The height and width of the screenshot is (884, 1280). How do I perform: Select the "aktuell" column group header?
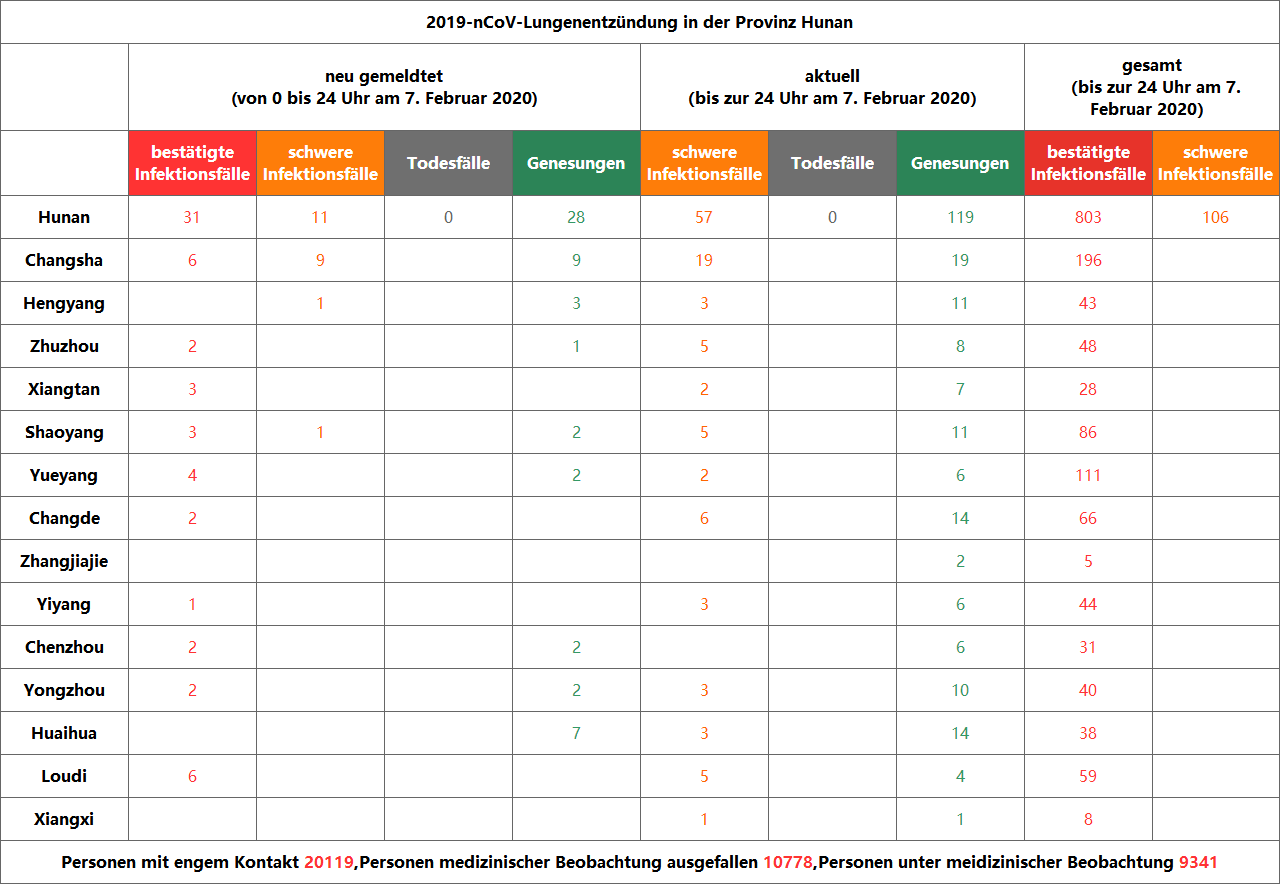(x=832, y=87)
